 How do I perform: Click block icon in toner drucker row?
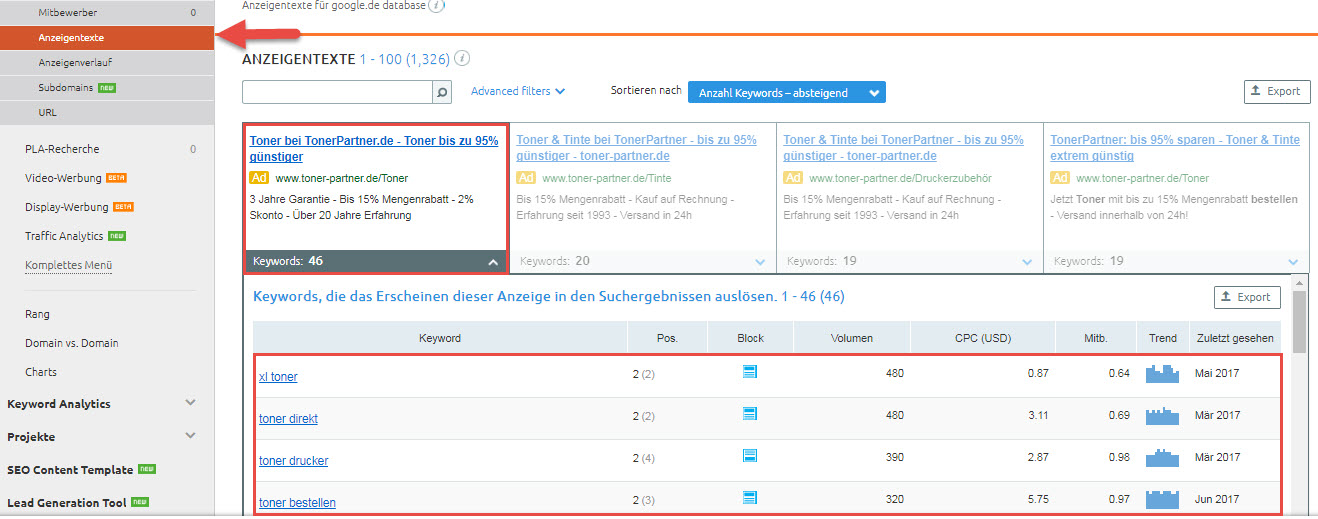coord(750,456)
